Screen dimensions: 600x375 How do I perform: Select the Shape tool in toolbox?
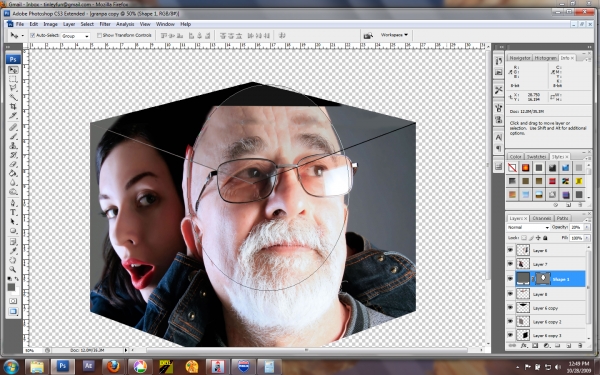pyautogui.click(x=13, y=230)
